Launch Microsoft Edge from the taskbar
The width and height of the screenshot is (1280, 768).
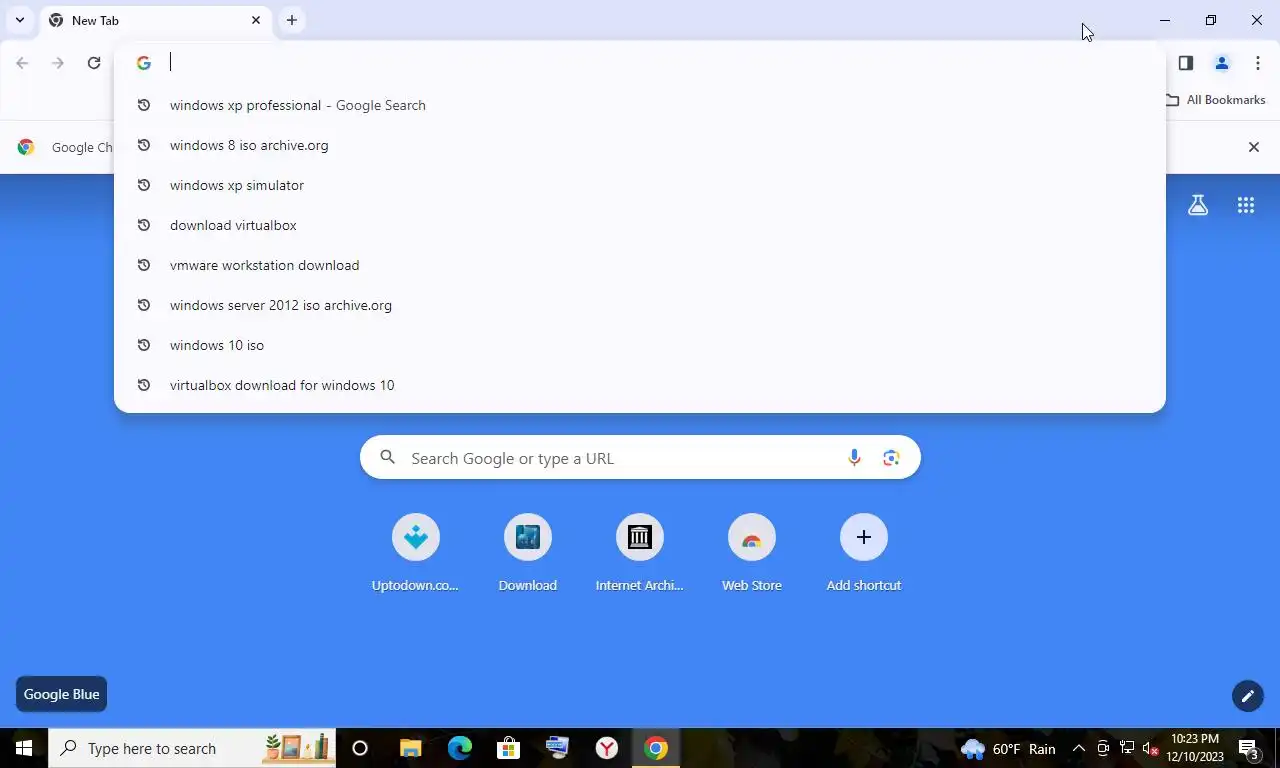(459, 748)
